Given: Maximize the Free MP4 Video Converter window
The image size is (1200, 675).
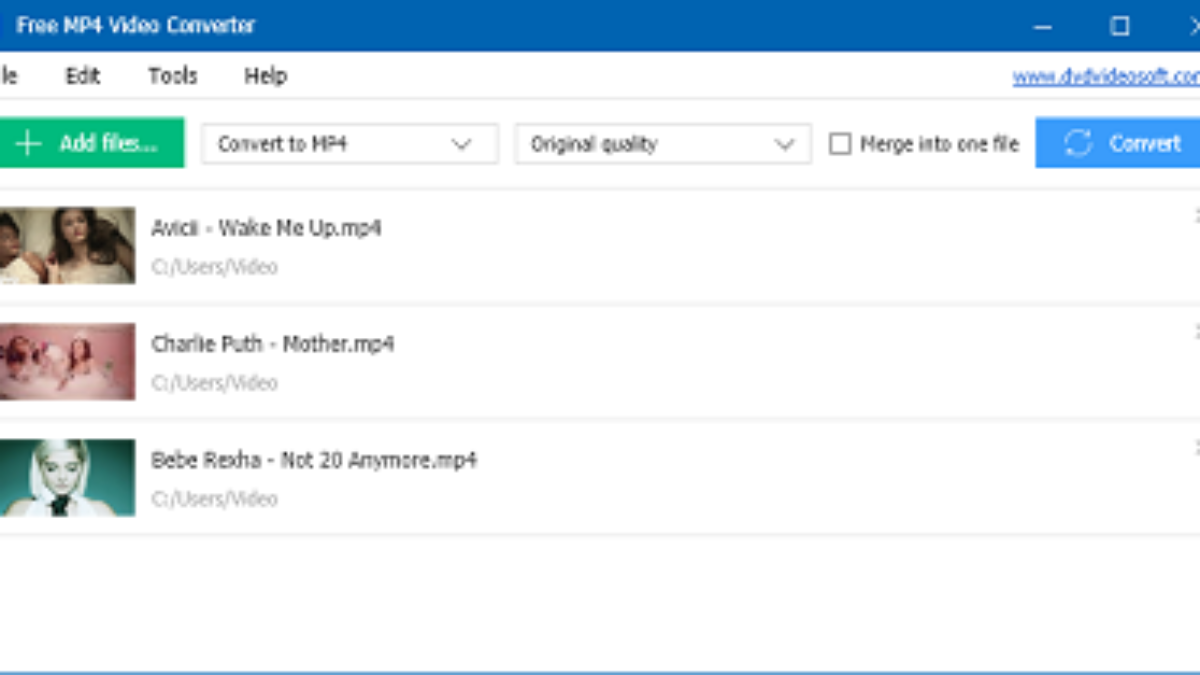Looking at the screenshot, I should pos(1120,26).
